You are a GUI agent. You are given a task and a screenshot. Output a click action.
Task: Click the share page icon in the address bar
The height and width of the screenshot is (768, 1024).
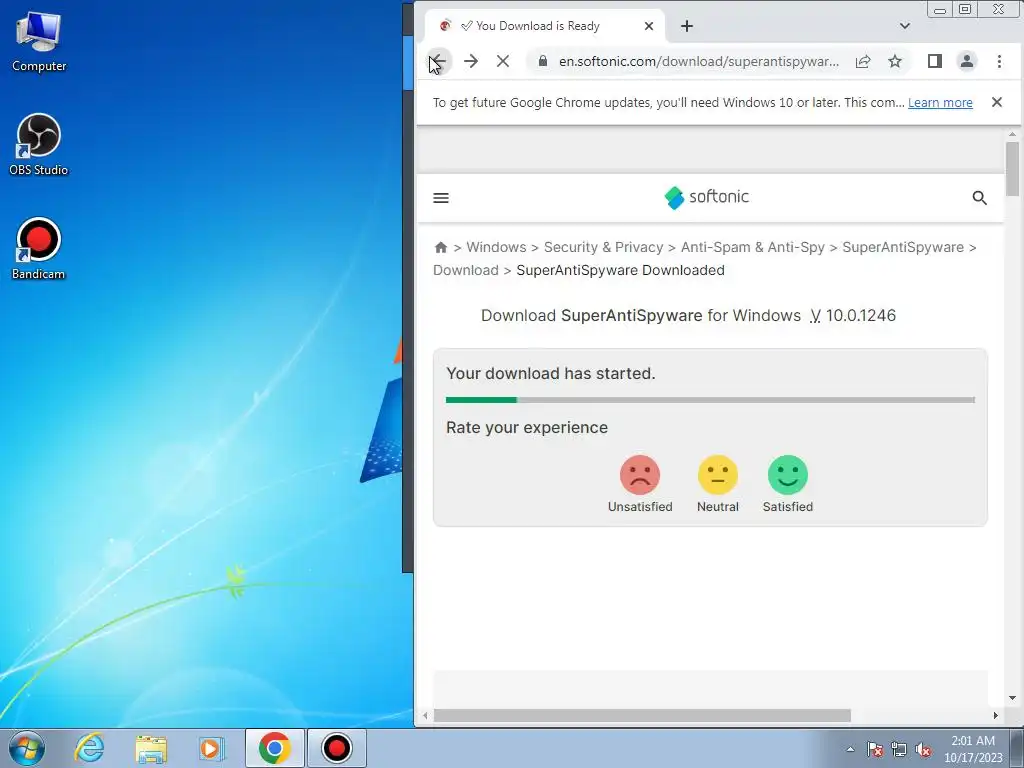(x=863, y=61)
